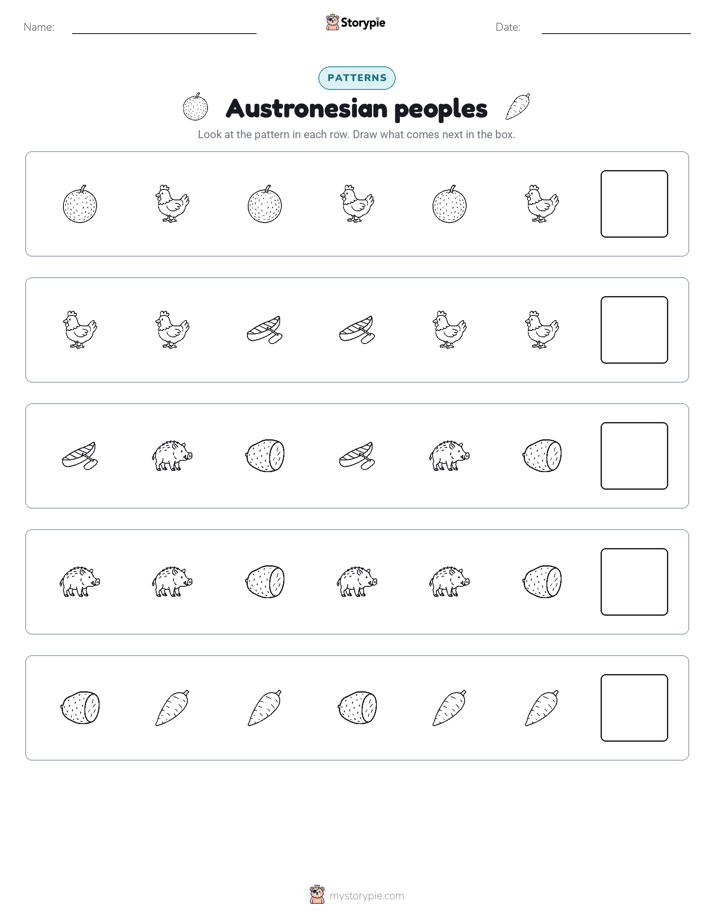
Task: Click the Name input line
Action: [x=164, y=33]
